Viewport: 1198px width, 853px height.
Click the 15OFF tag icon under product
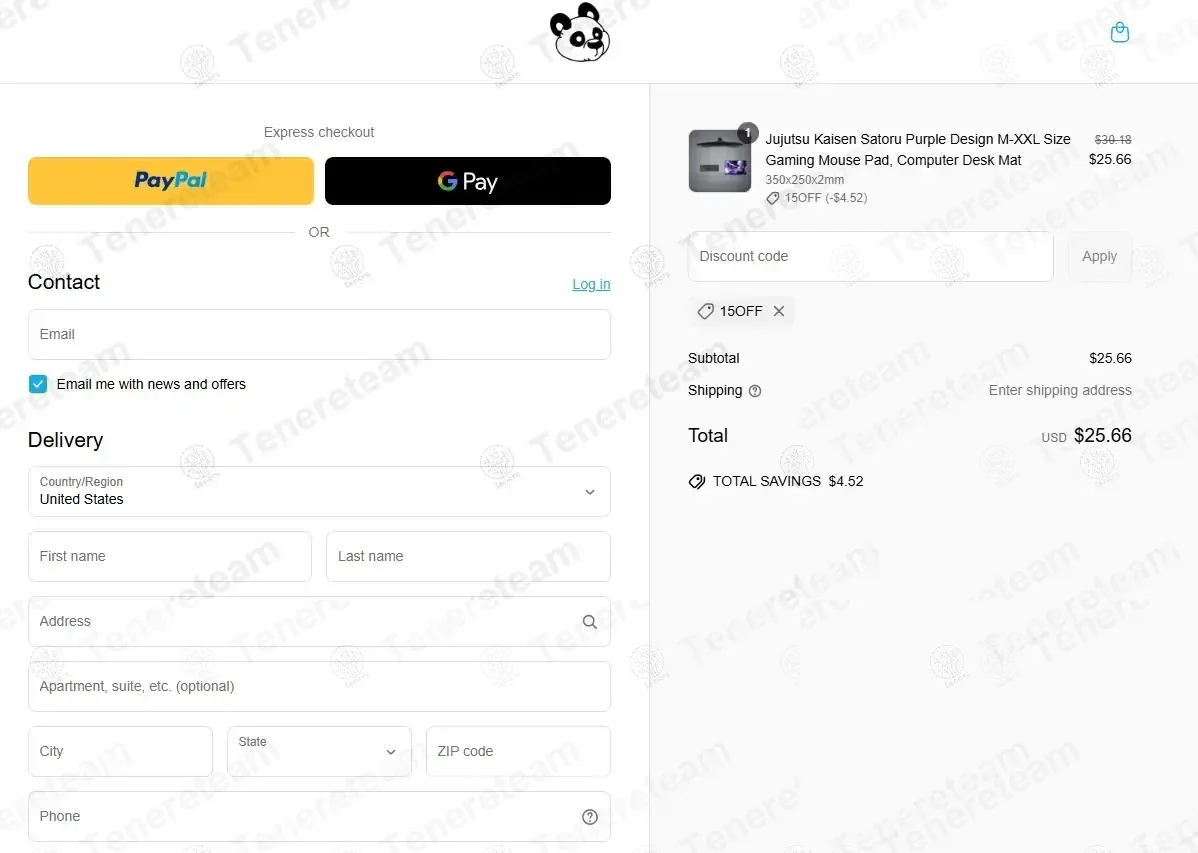point(772,198)
